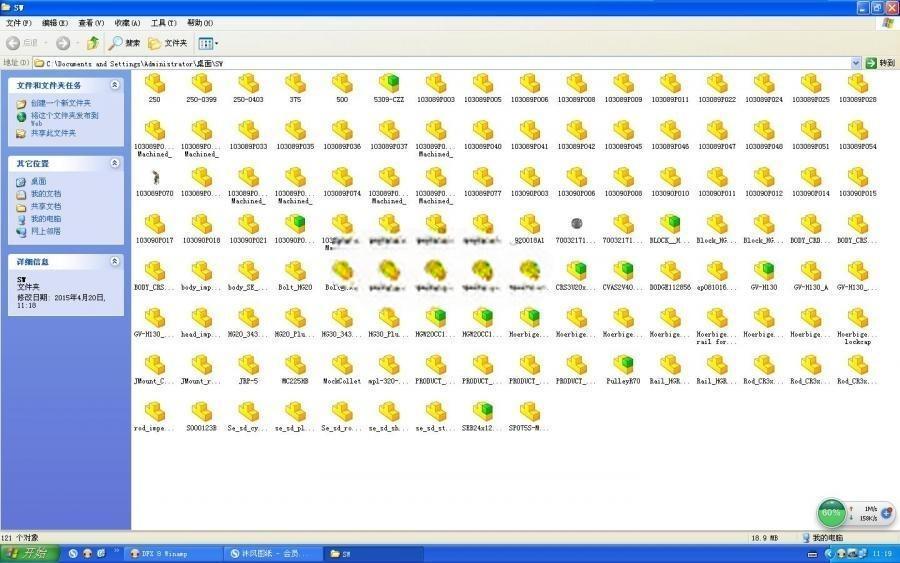Image resolution: width=900 pixels, height=563 pixels.
Task: Select the 103090P017 part file
Action: point(154,225)
